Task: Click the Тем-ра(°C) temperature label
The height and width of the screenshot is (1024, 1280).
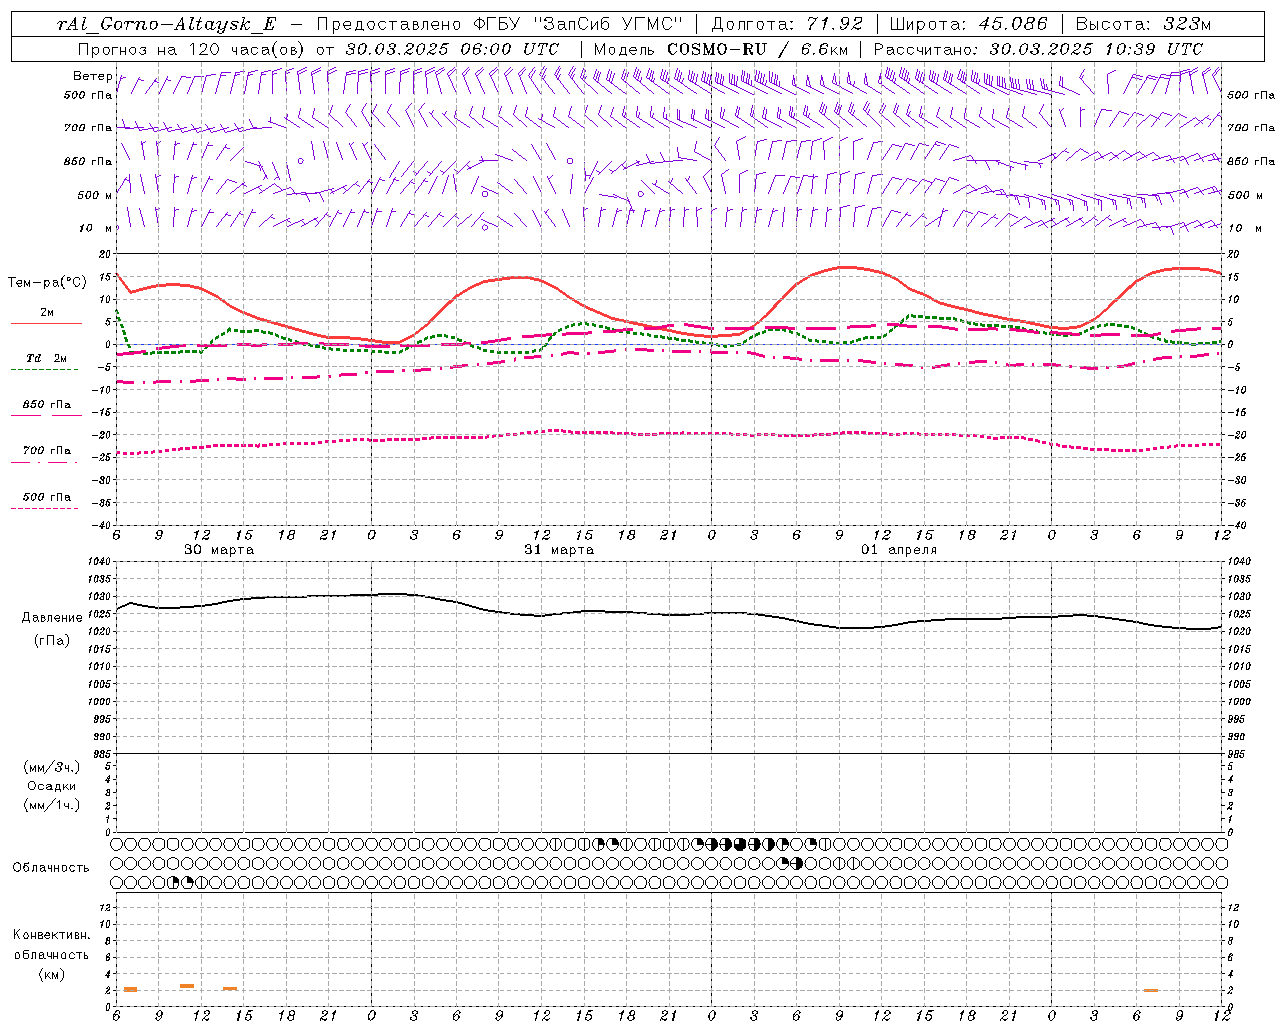Action: click(47, 283)
